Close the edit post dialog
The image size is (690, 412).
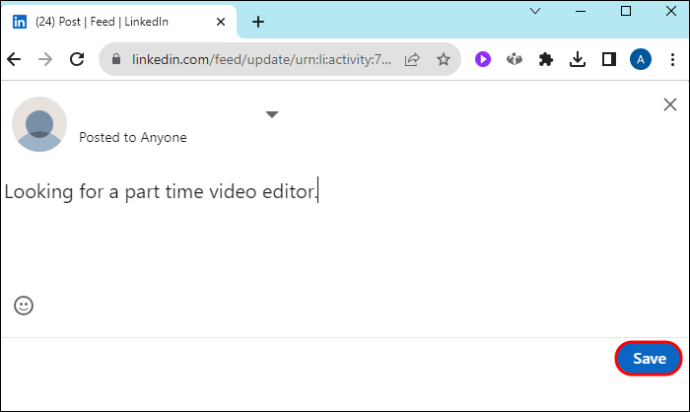670,105
